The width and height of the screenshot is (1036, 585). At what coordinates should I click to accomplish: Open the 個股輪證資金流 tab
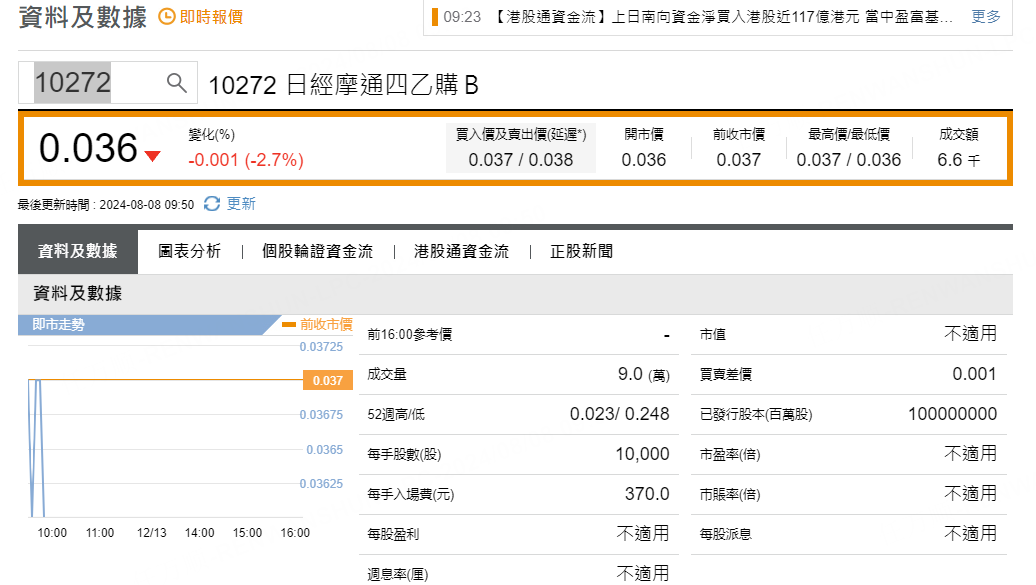click(x=317, y=251)
